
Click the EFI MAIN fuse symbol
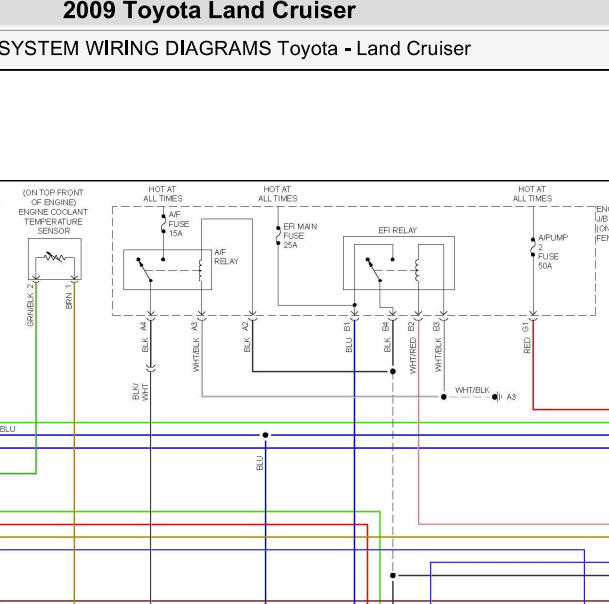(x=278, y=235)
